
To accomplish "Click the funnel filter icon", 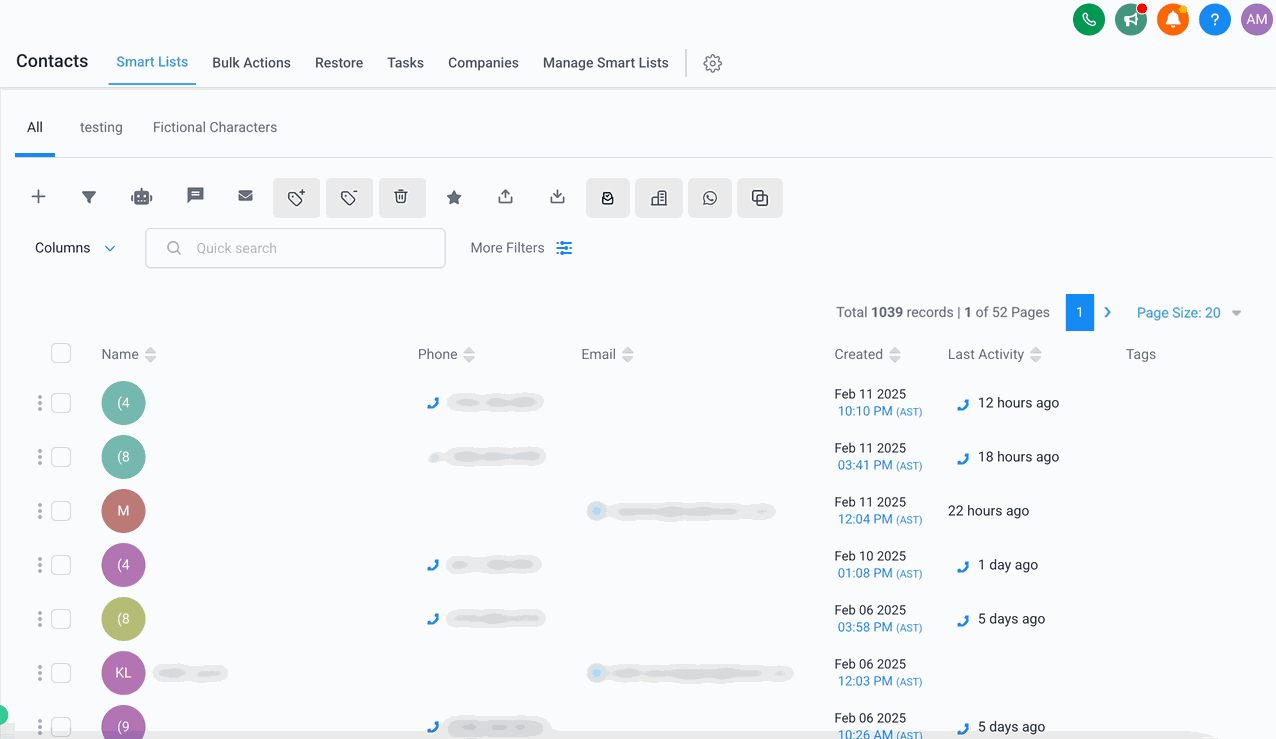I will tap(89, 197).
